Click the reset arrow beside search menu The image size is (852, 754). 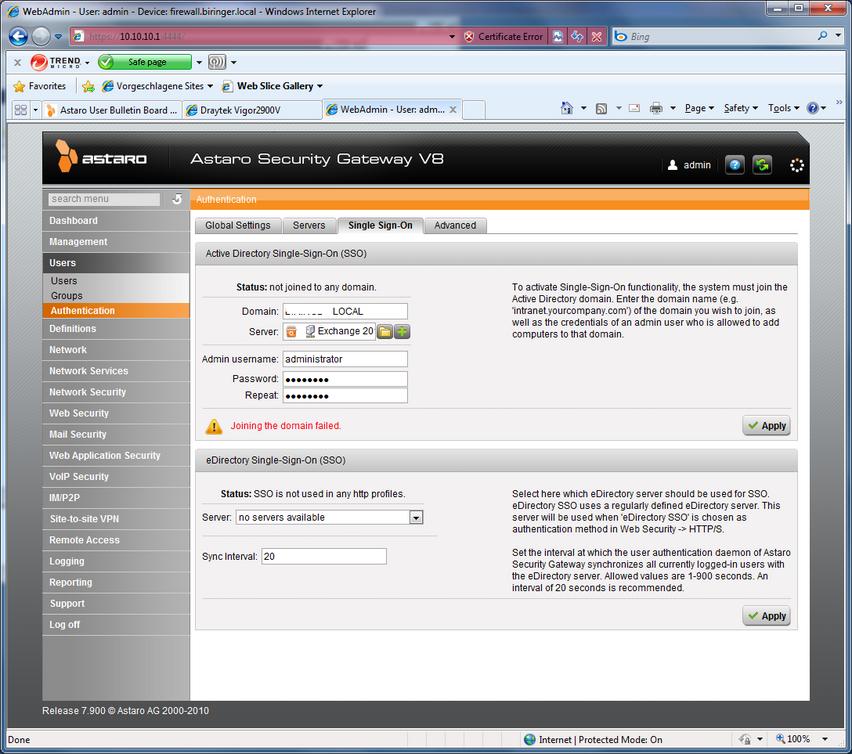pos(177,199)
